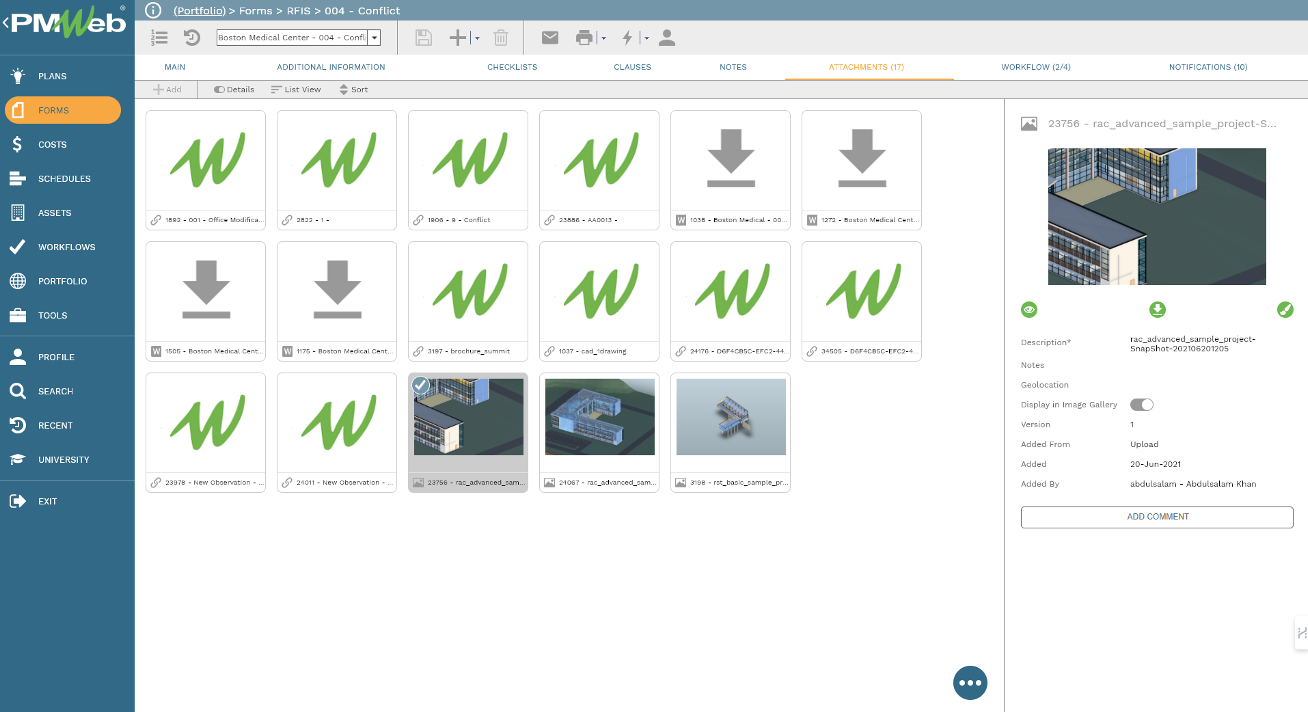Select the 3197 brochure_summit attachment
This screenshot has height=712, width=1308.
[468, 301]
